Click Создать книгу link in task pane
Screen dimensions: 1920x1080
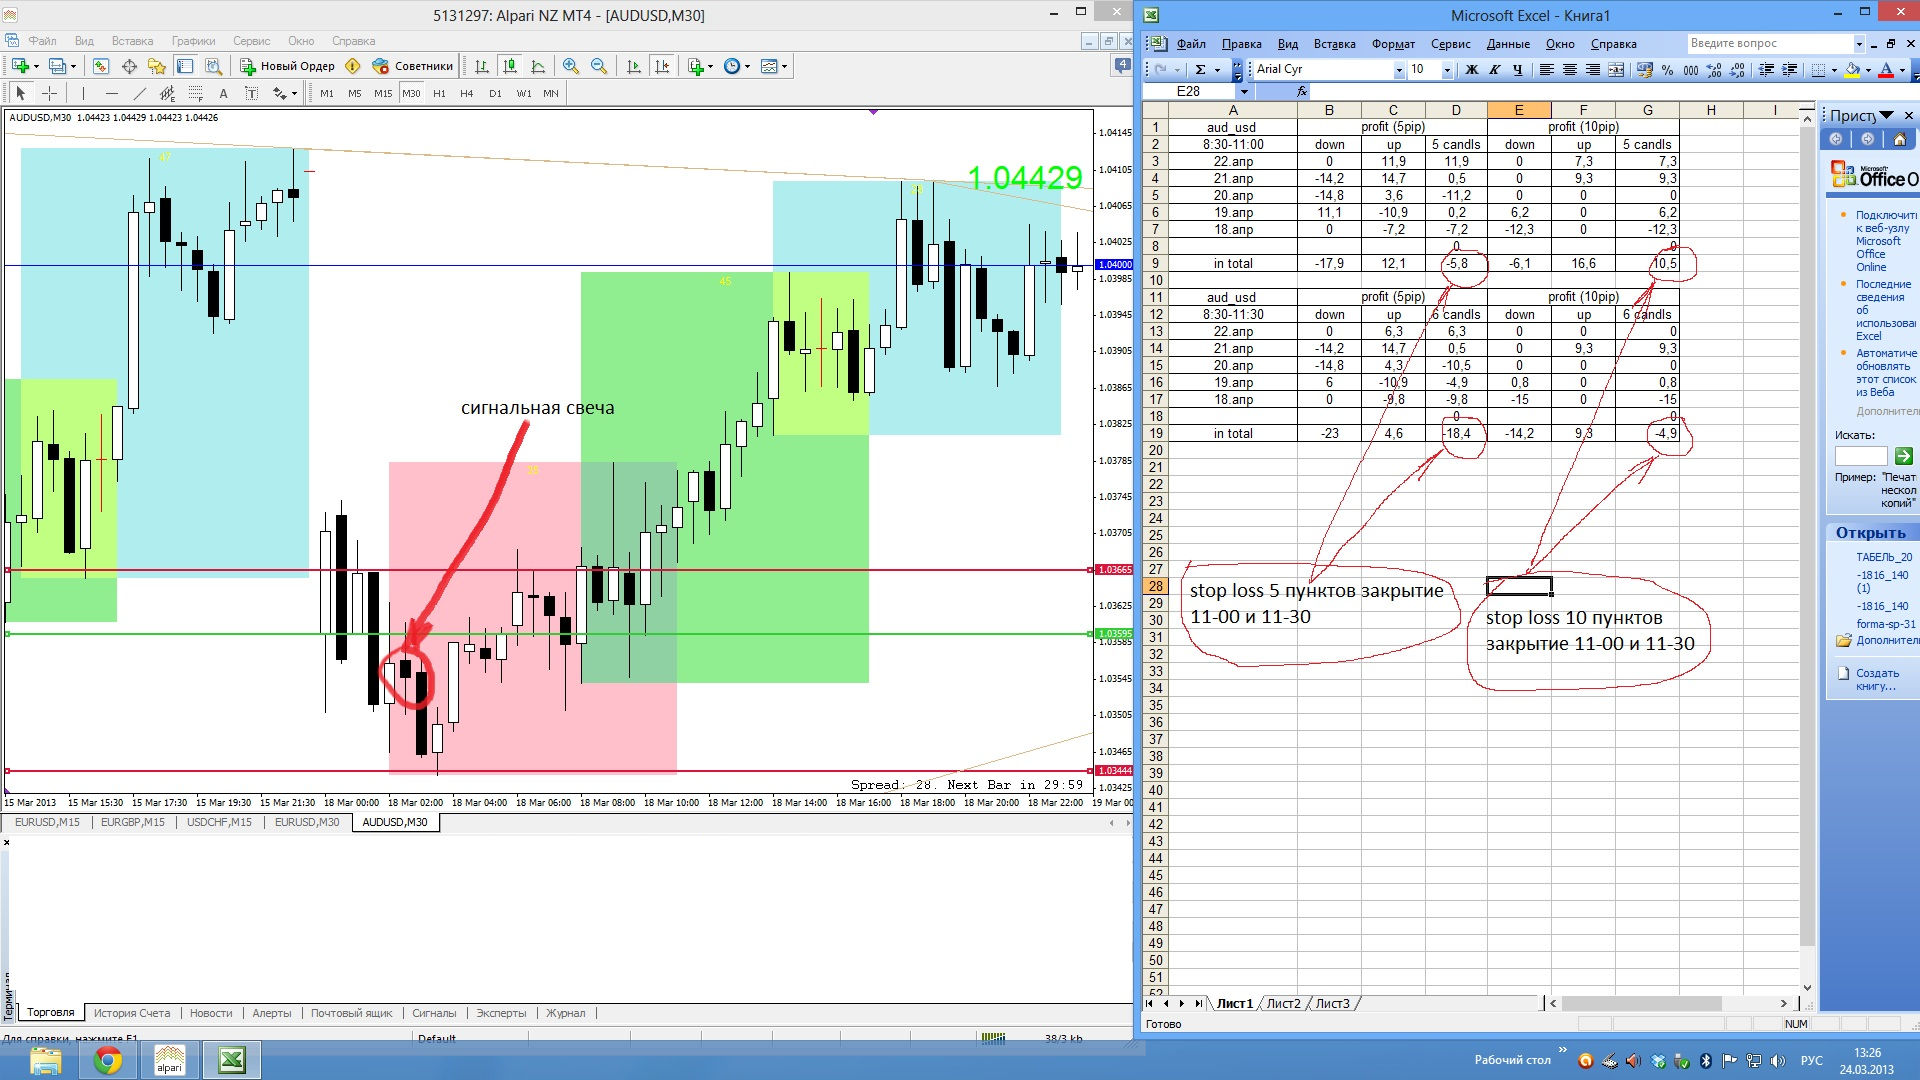pos(1877,679)
